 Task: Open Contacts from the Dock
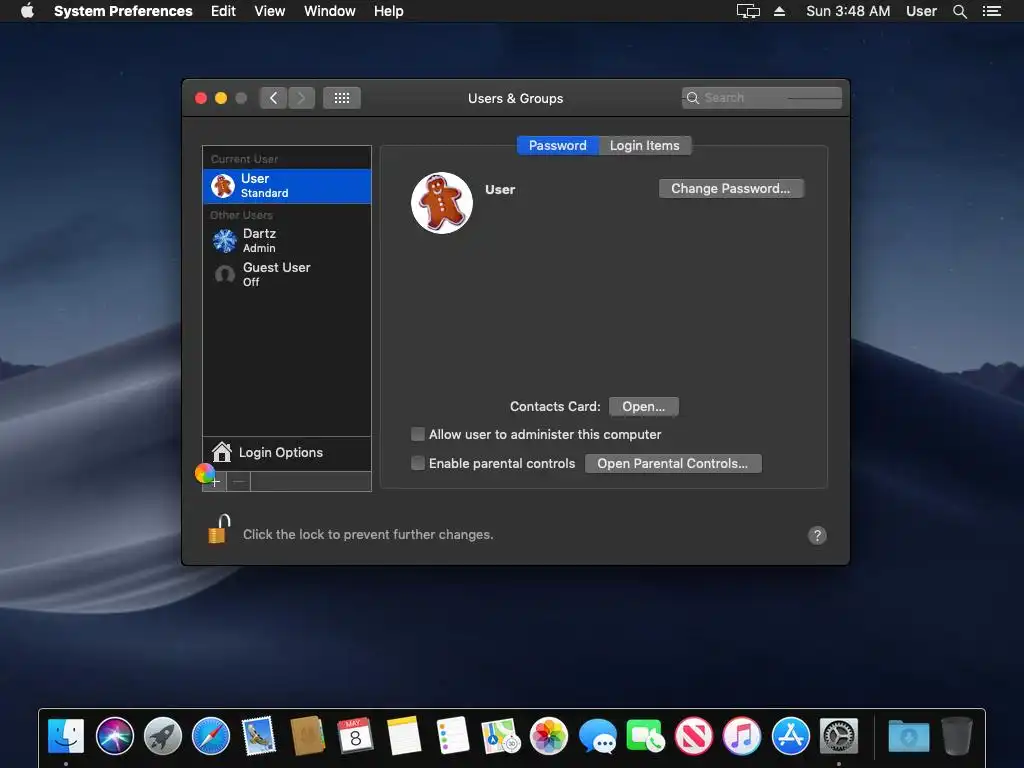coord(308,736)
